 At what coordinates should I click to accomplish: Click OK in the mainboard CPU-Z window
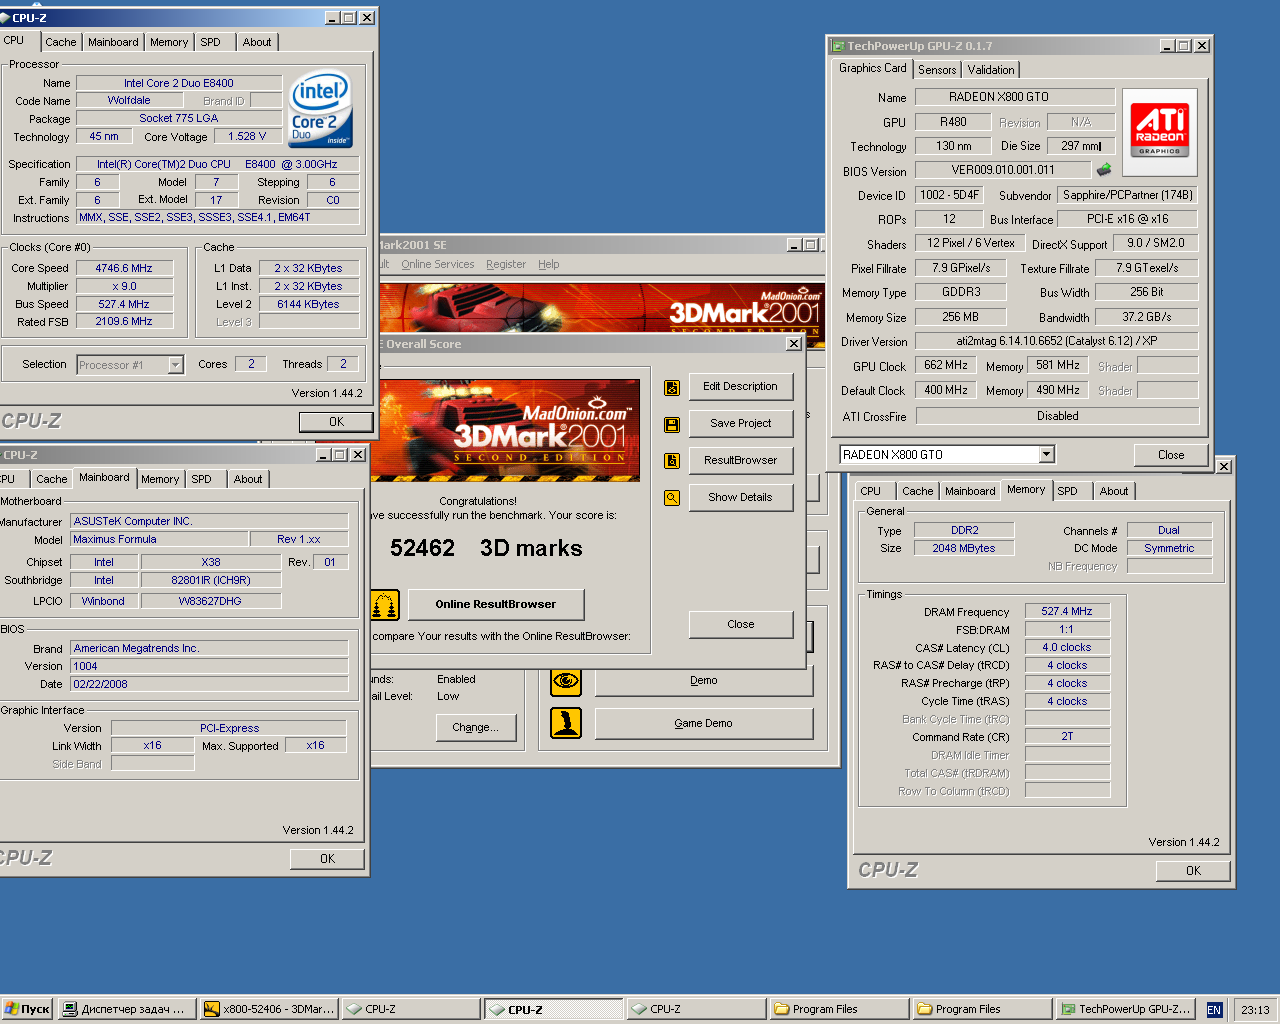click(x=327, y=859)
